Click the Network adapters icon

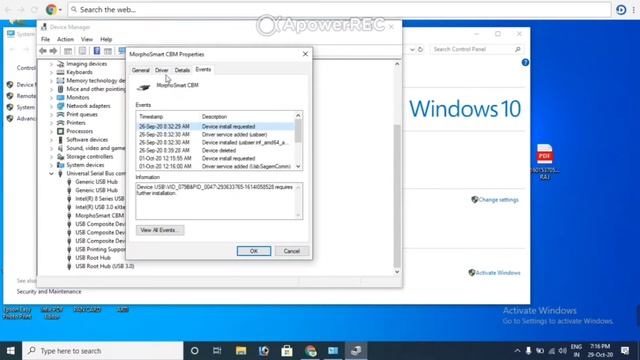point(60,106)
